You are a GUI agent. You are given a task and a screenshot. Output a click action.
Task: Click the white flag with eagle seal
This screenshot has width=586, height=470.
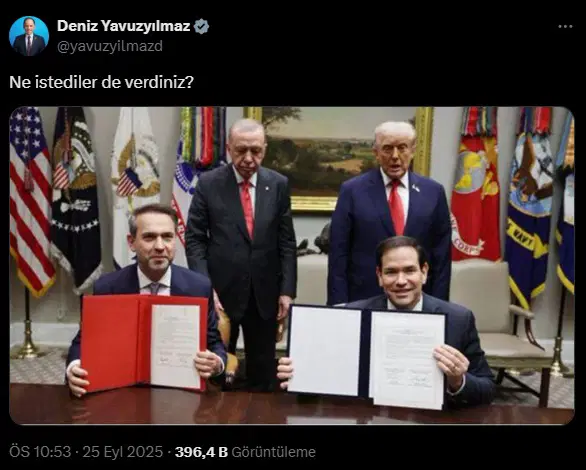pyautogui.click(x=136, y=179)
